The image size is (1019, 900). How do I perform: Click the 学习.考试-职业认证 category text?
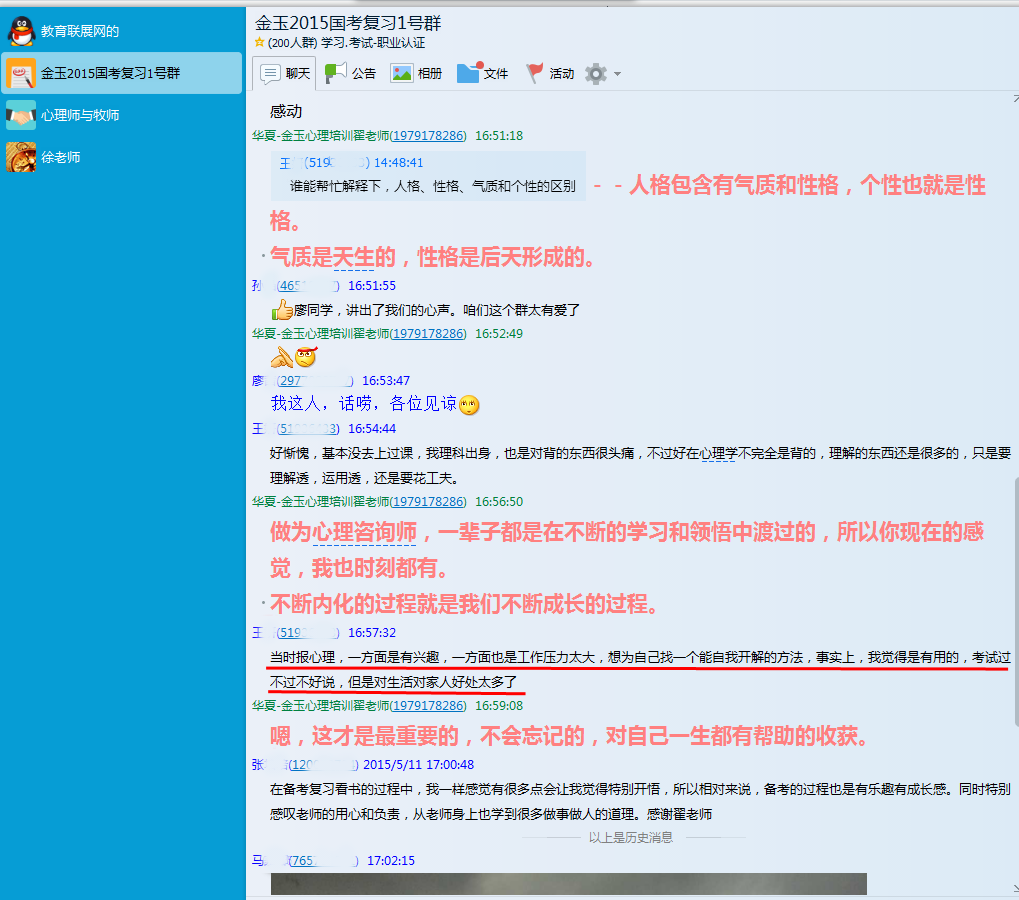[373, 43]
